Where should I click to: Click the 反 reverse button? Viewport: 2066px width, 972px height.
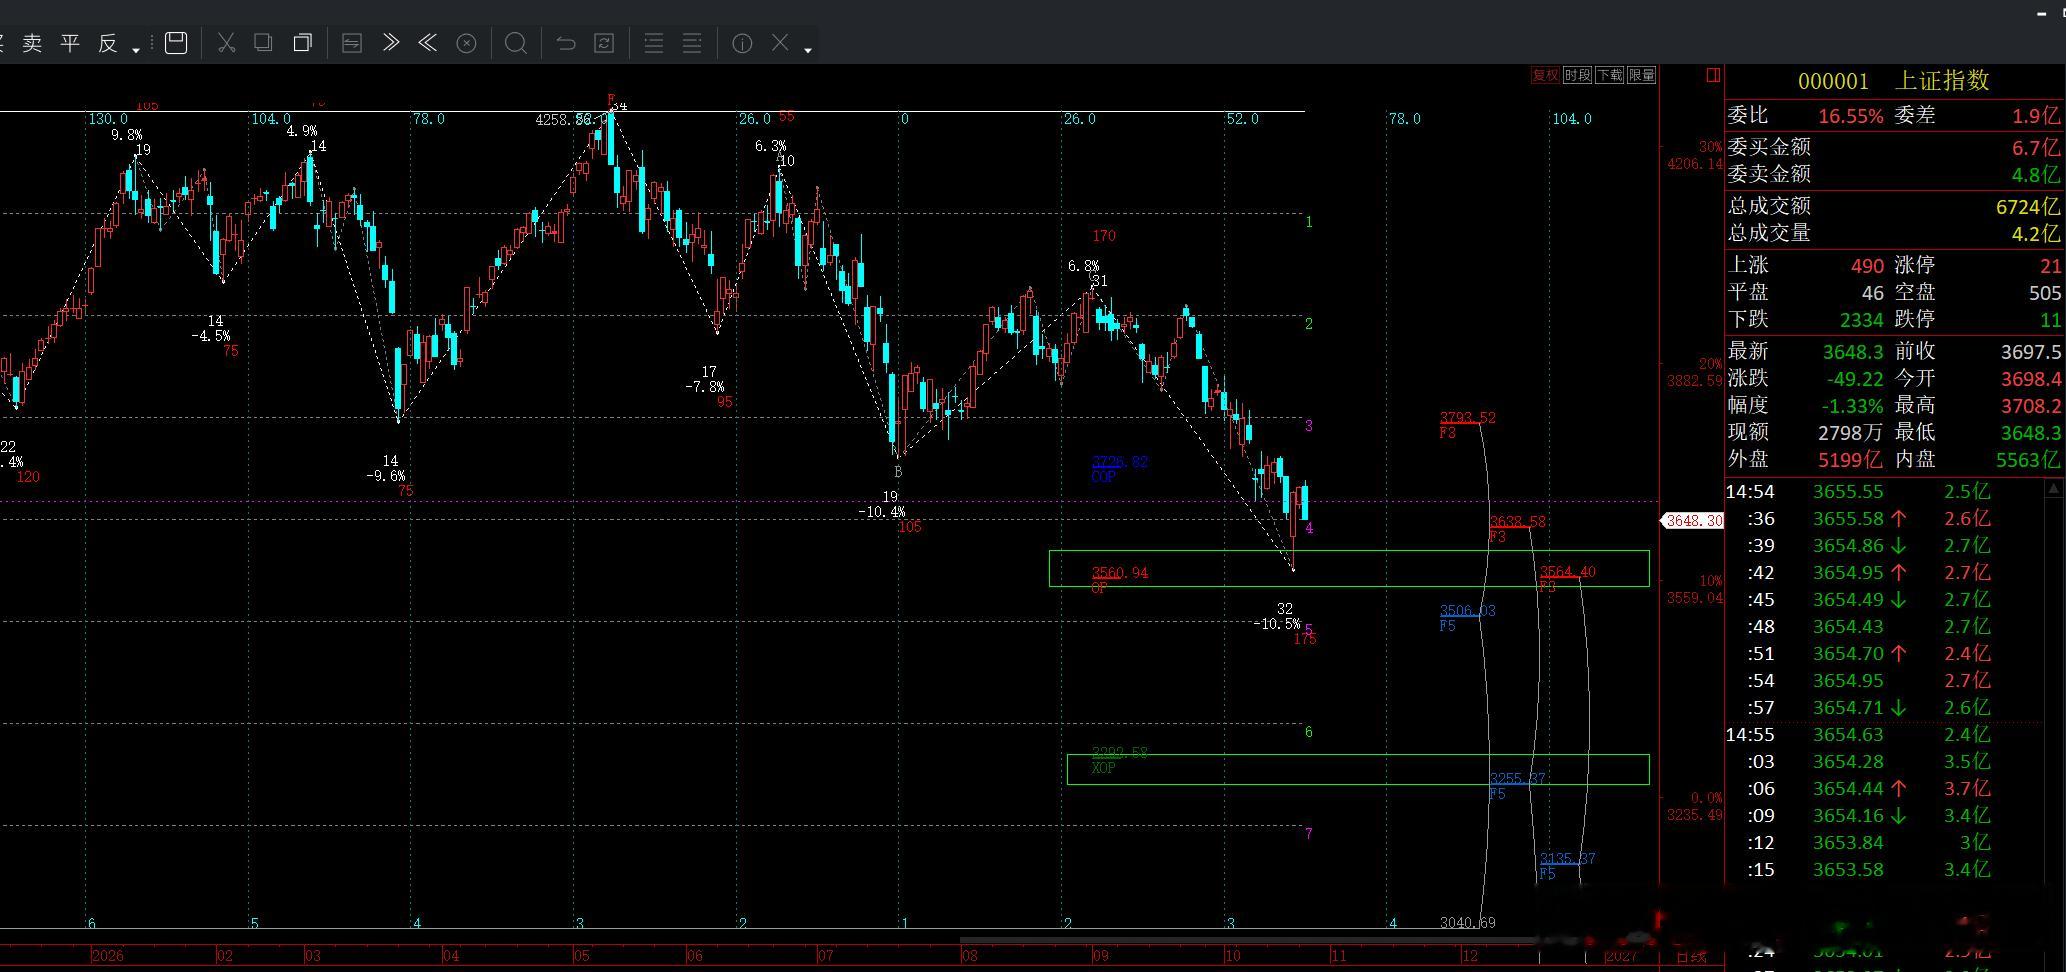[x=108, y=43]
